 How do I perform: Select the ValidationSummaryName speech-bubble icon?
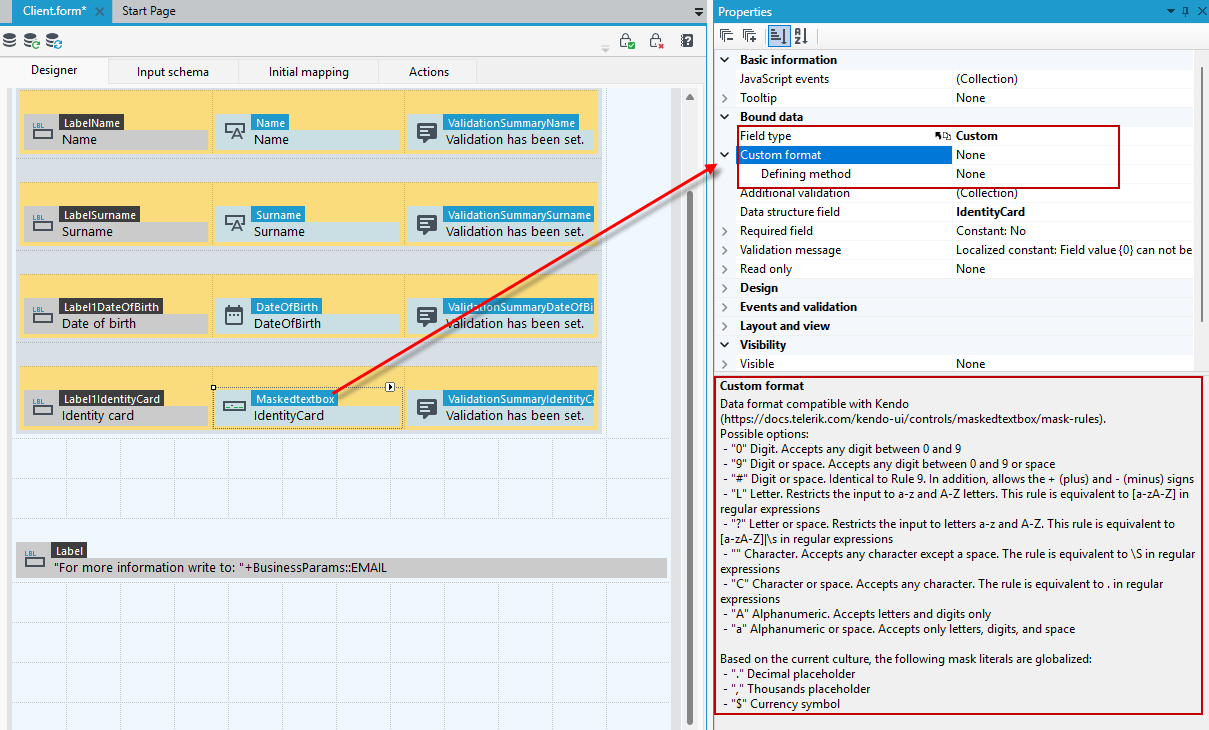click(427, 131)
